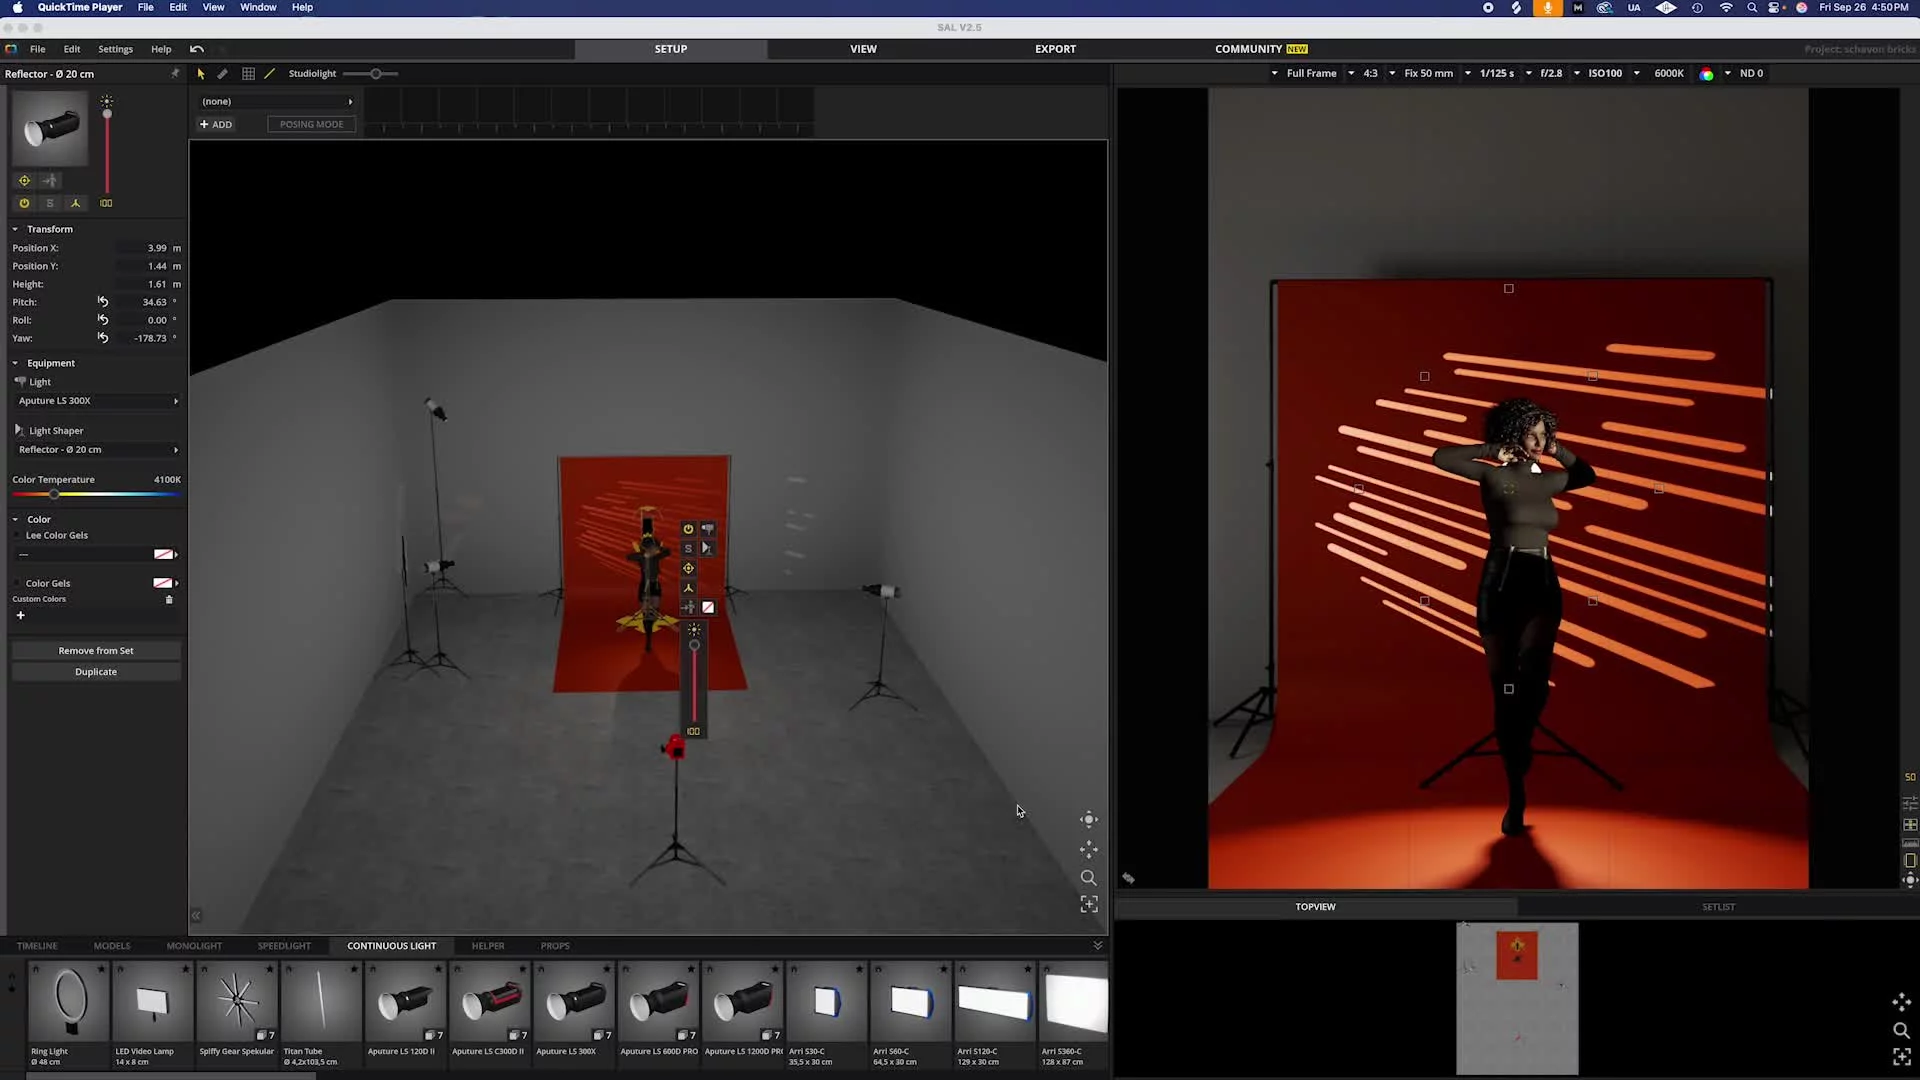Click the tripod stand icon in left panel
The height and width of the screenshot is (1080, 1920).
pos(75,203)
